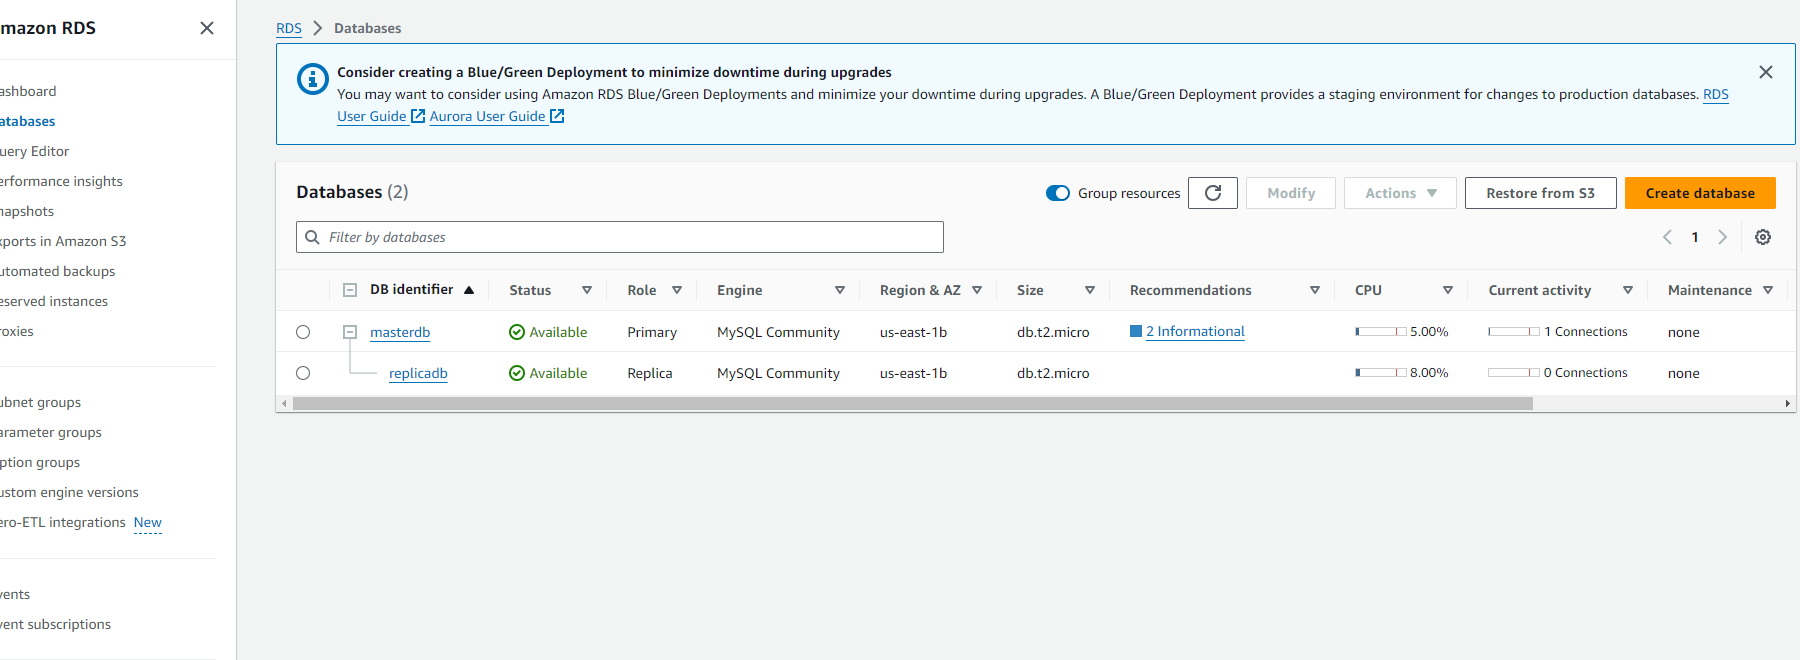
Task: Go to previous page of databases
Action: (x=1667, y=237)
